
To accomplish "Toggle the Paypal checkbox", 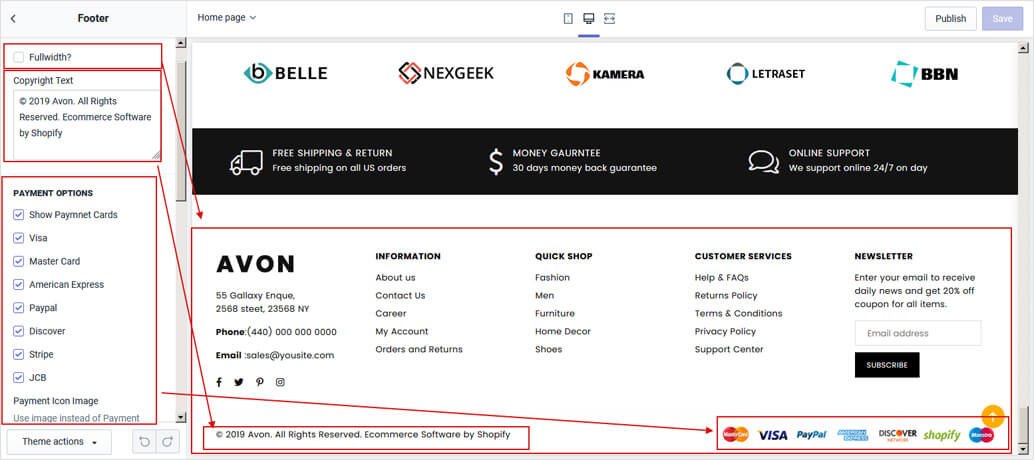I will (x=19, y=308).
